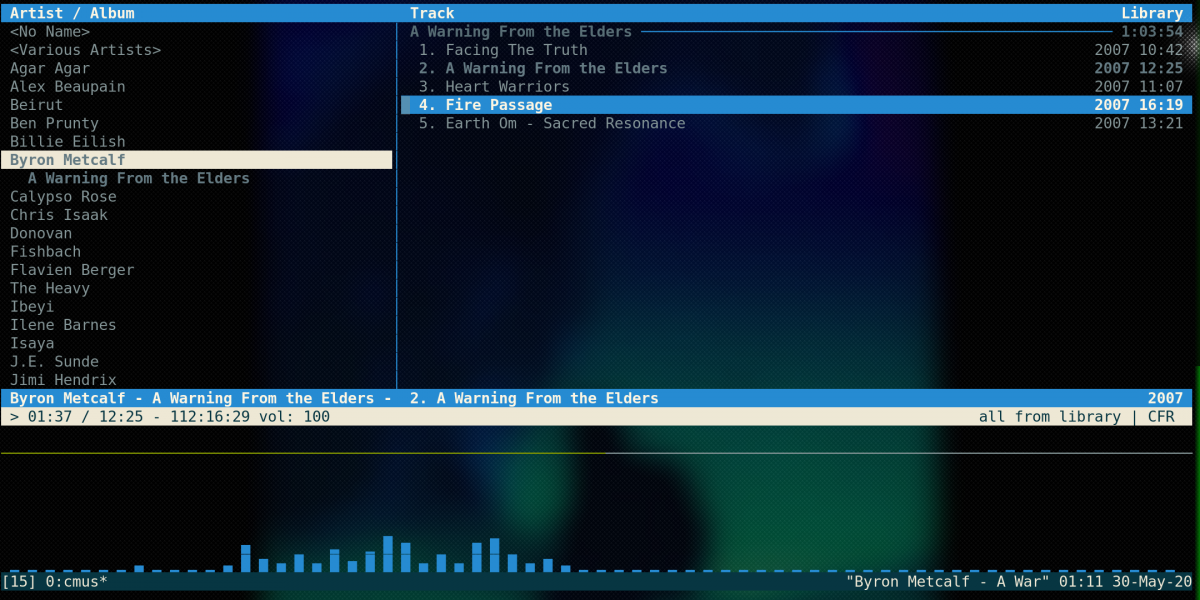1200x600 pixels.
Task: Click the play status indicator before 01:37
Action: coord(15,417)
